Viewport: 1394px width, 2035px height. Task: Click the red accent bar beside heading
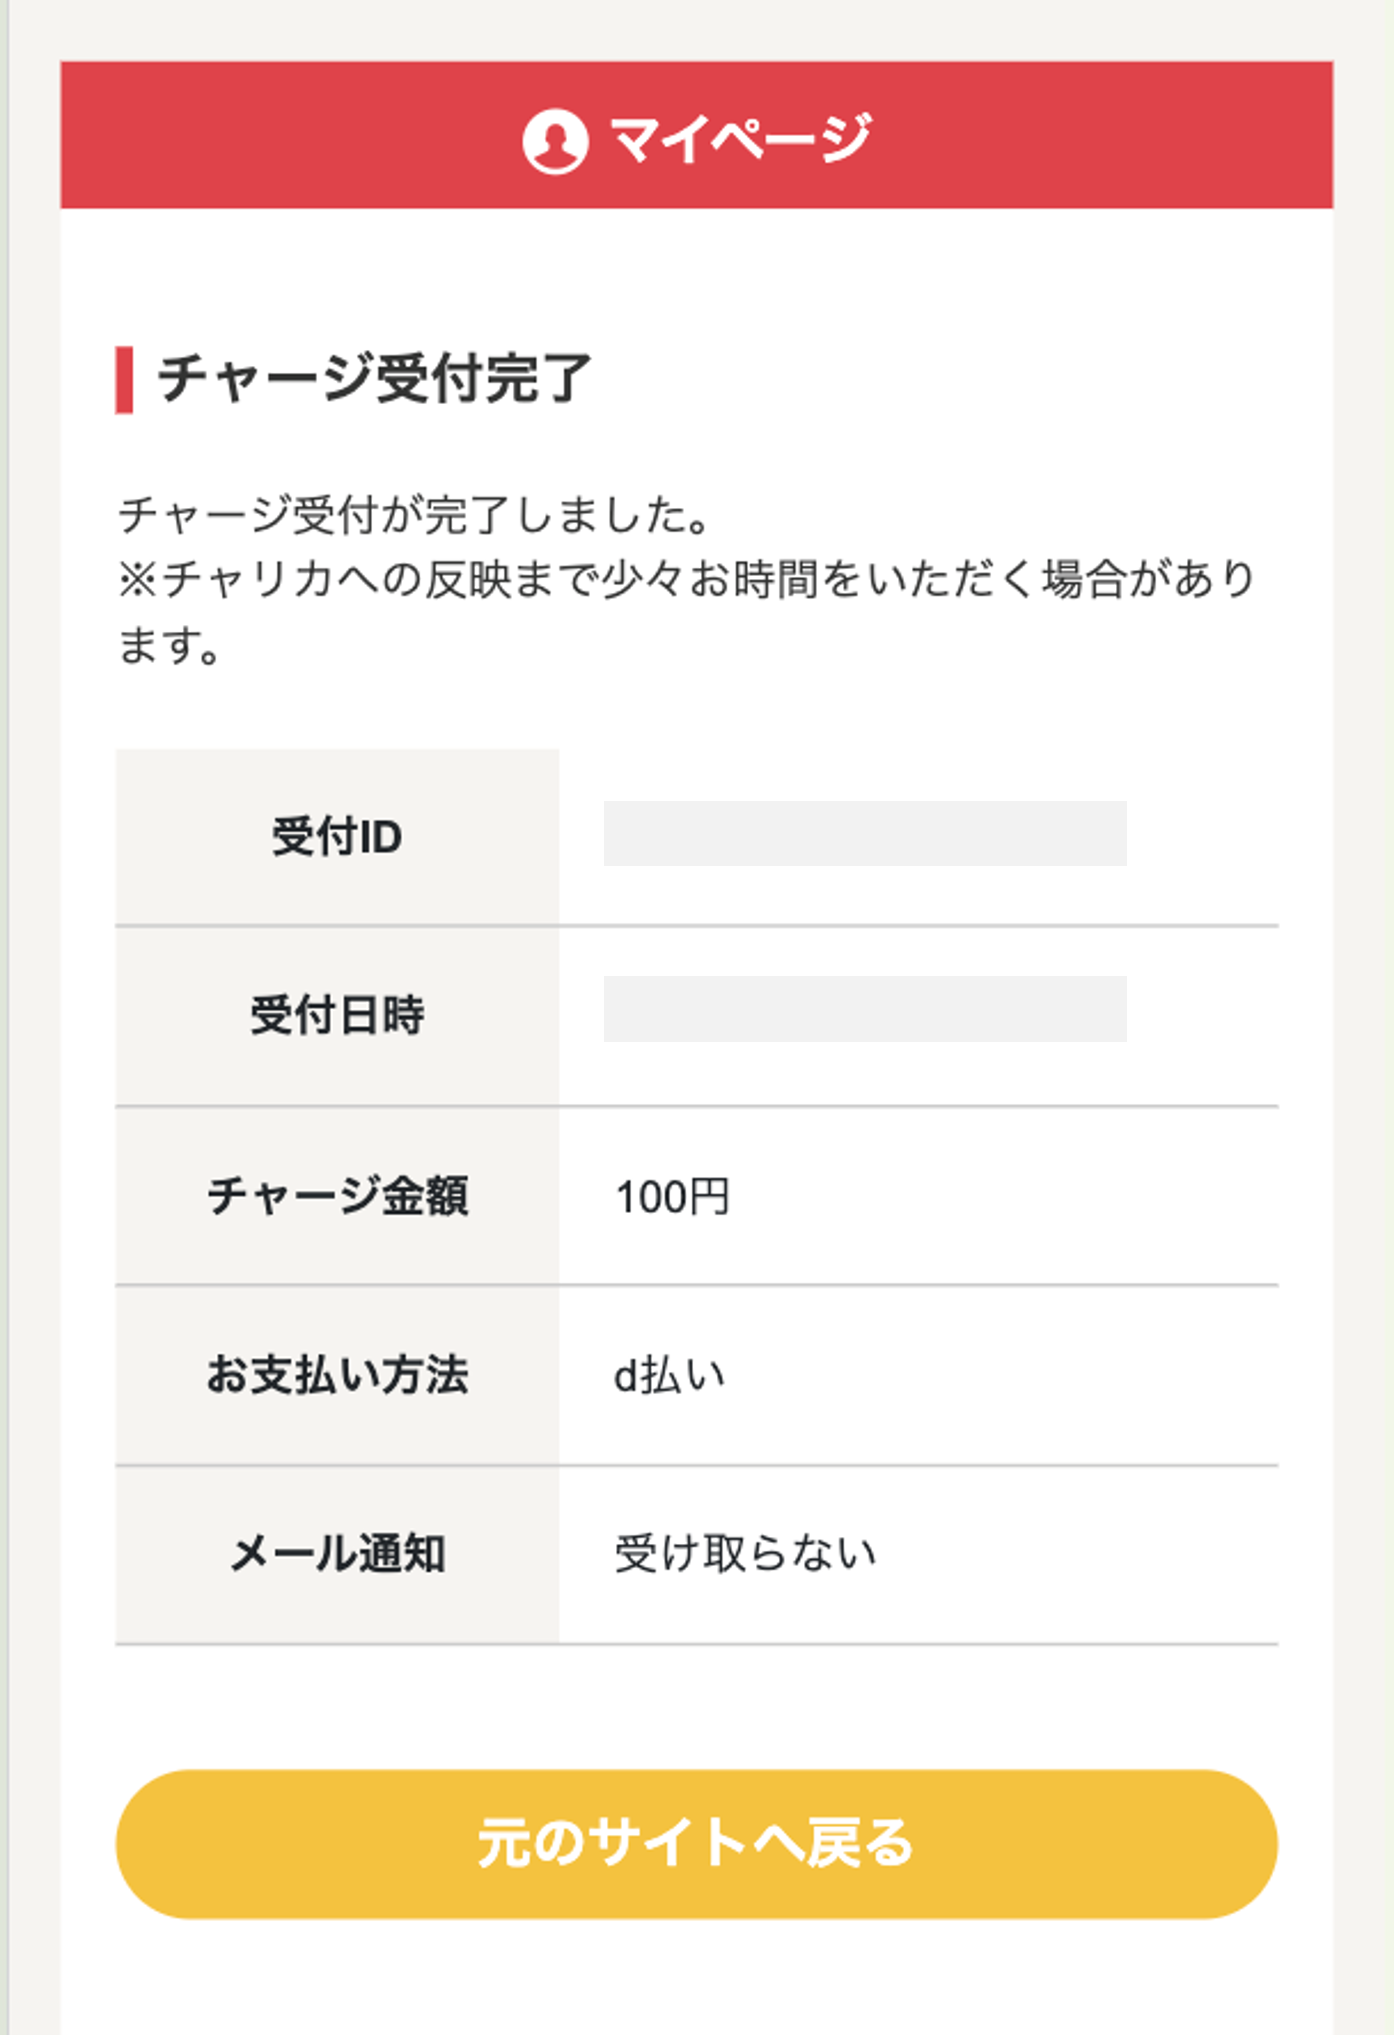coord(124,379)
